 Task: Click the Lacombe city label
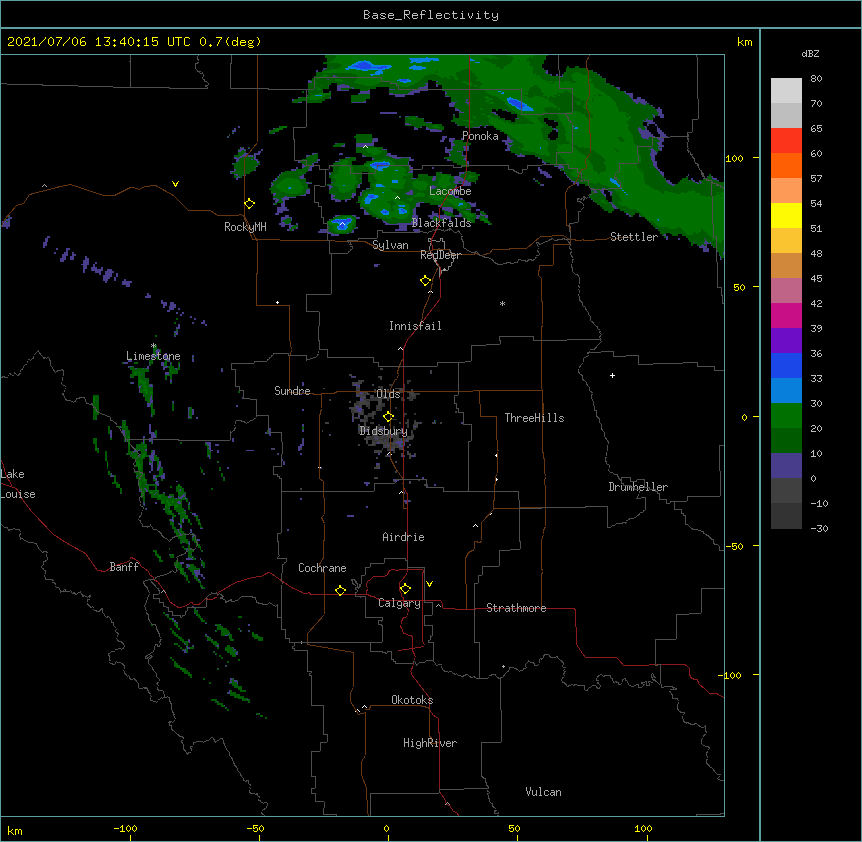450,191
